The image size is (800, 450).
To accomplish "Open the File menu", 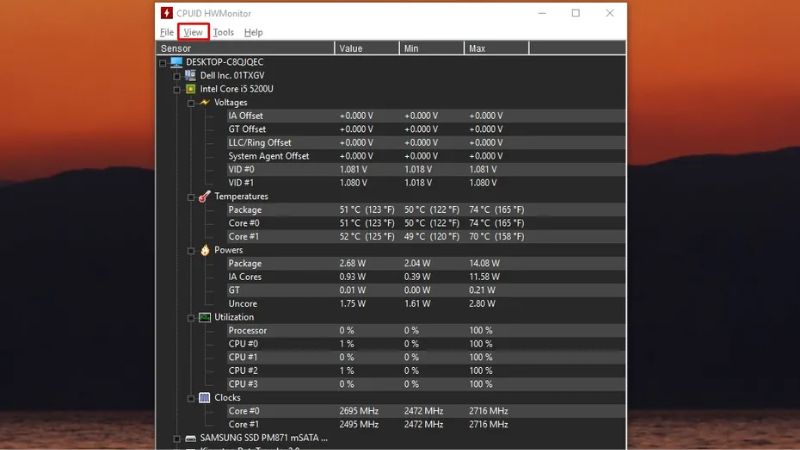I will (166, 32).
